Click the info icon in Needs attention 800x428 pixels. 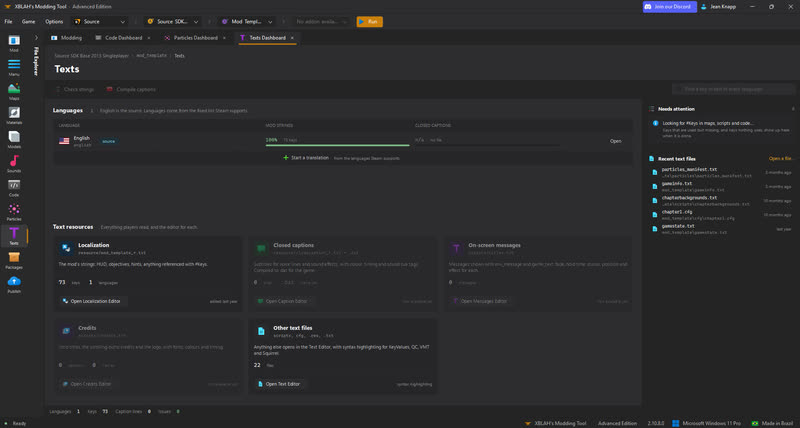(656, 123)
